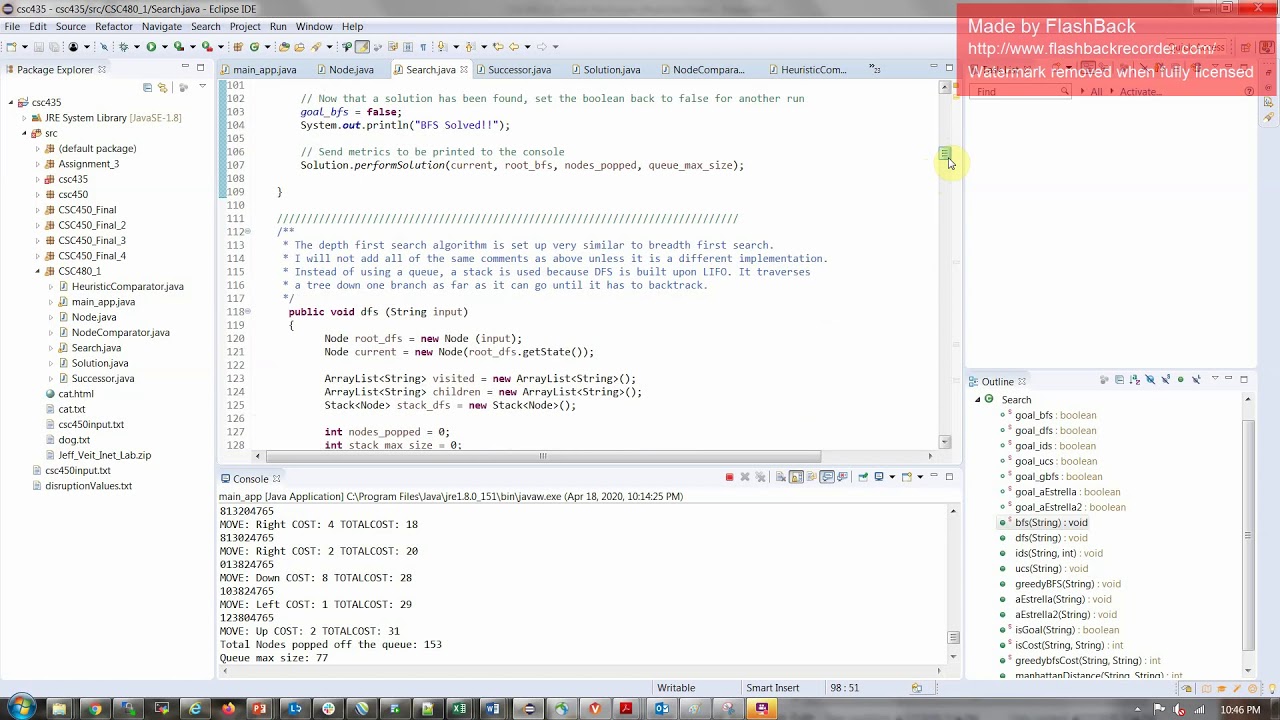Click the editor horizontal scrollbar thumb
This screenshot has width=1280, height=720.
point(543,456)
